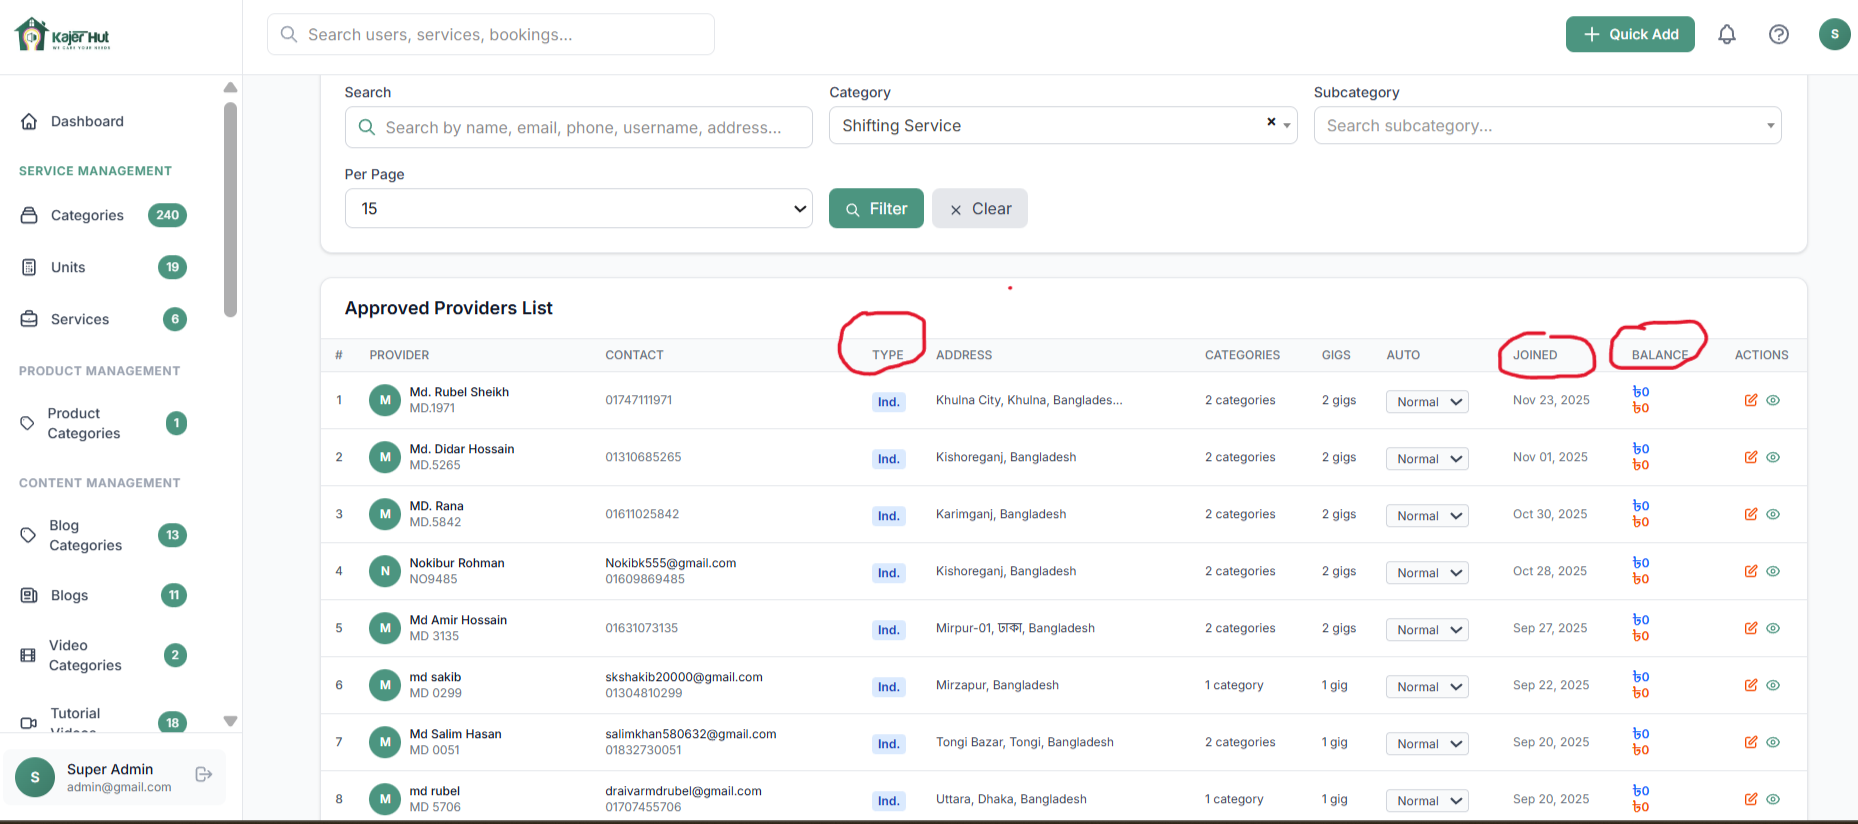Click the green Filter button
Screen dimensions: 1858x824
[876, 209]
